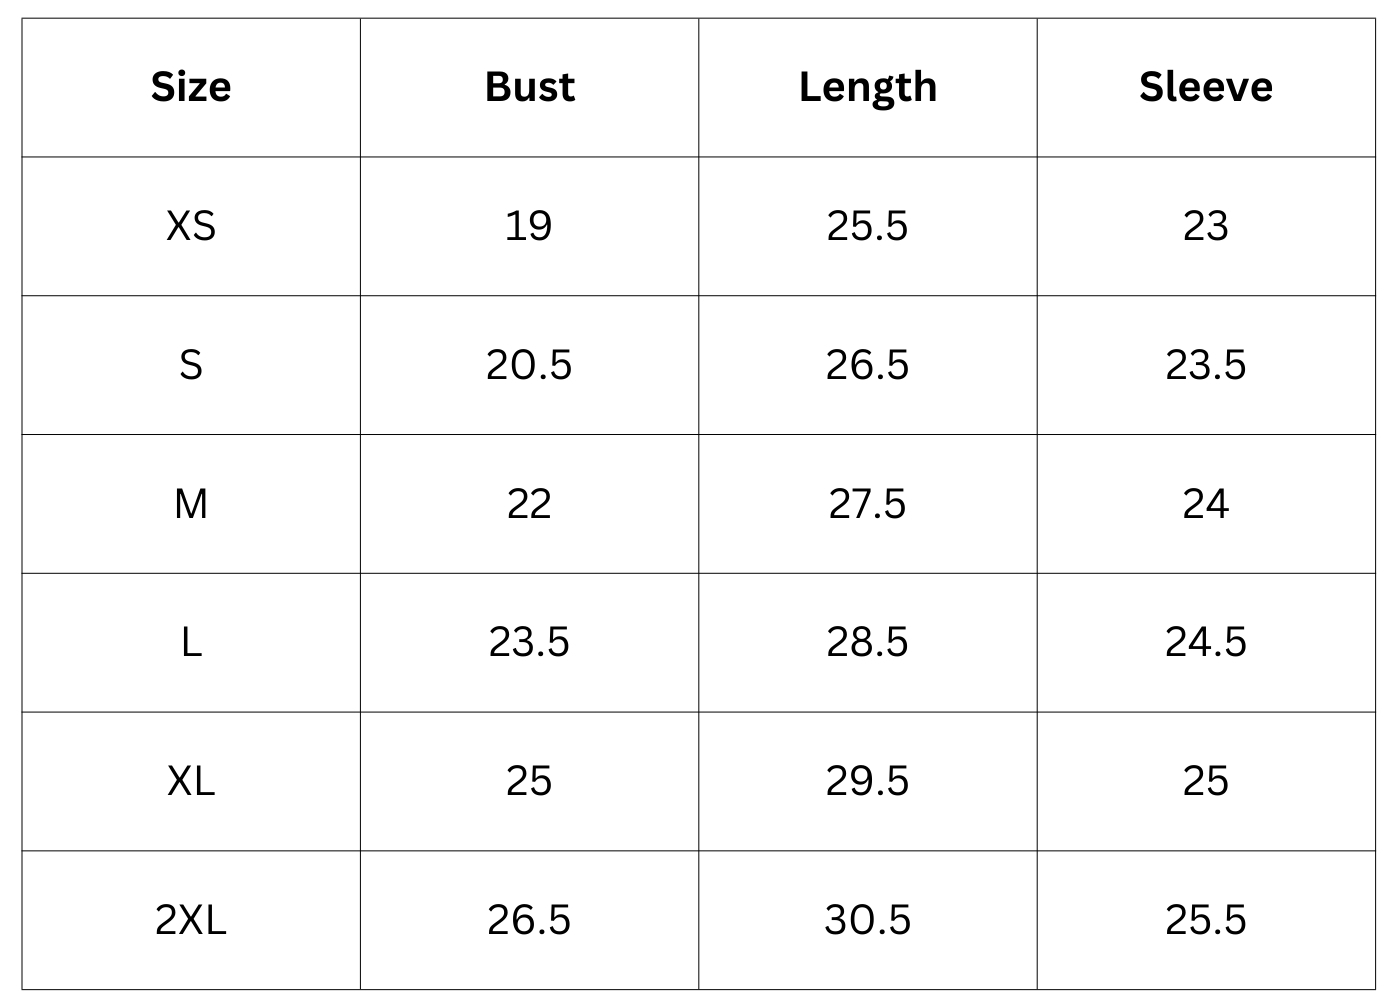1400x1000 pixels.
Task: Click the Length column header
Action: tap(868, 87)
